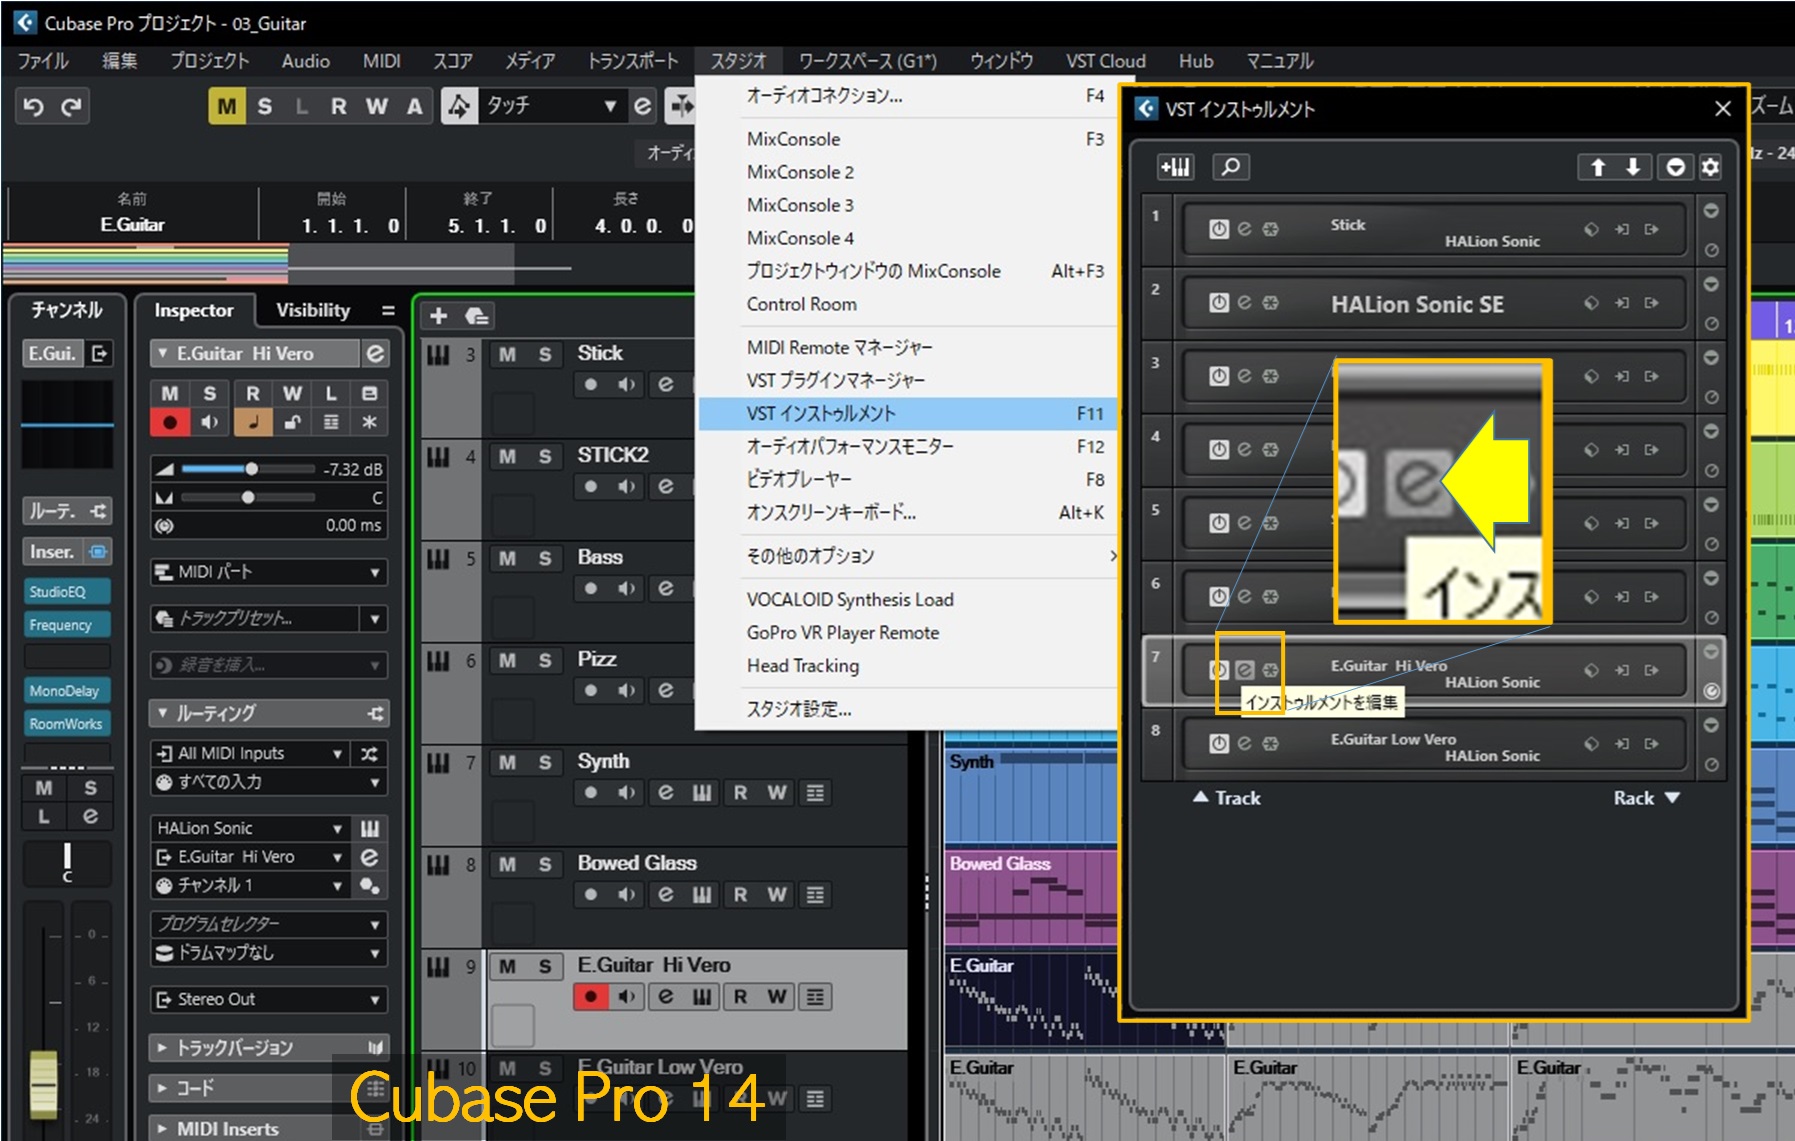This screenshot has width=1795, height=1141.
Task: Open the instrument search magnifier icon
Action: (1231, 167)
